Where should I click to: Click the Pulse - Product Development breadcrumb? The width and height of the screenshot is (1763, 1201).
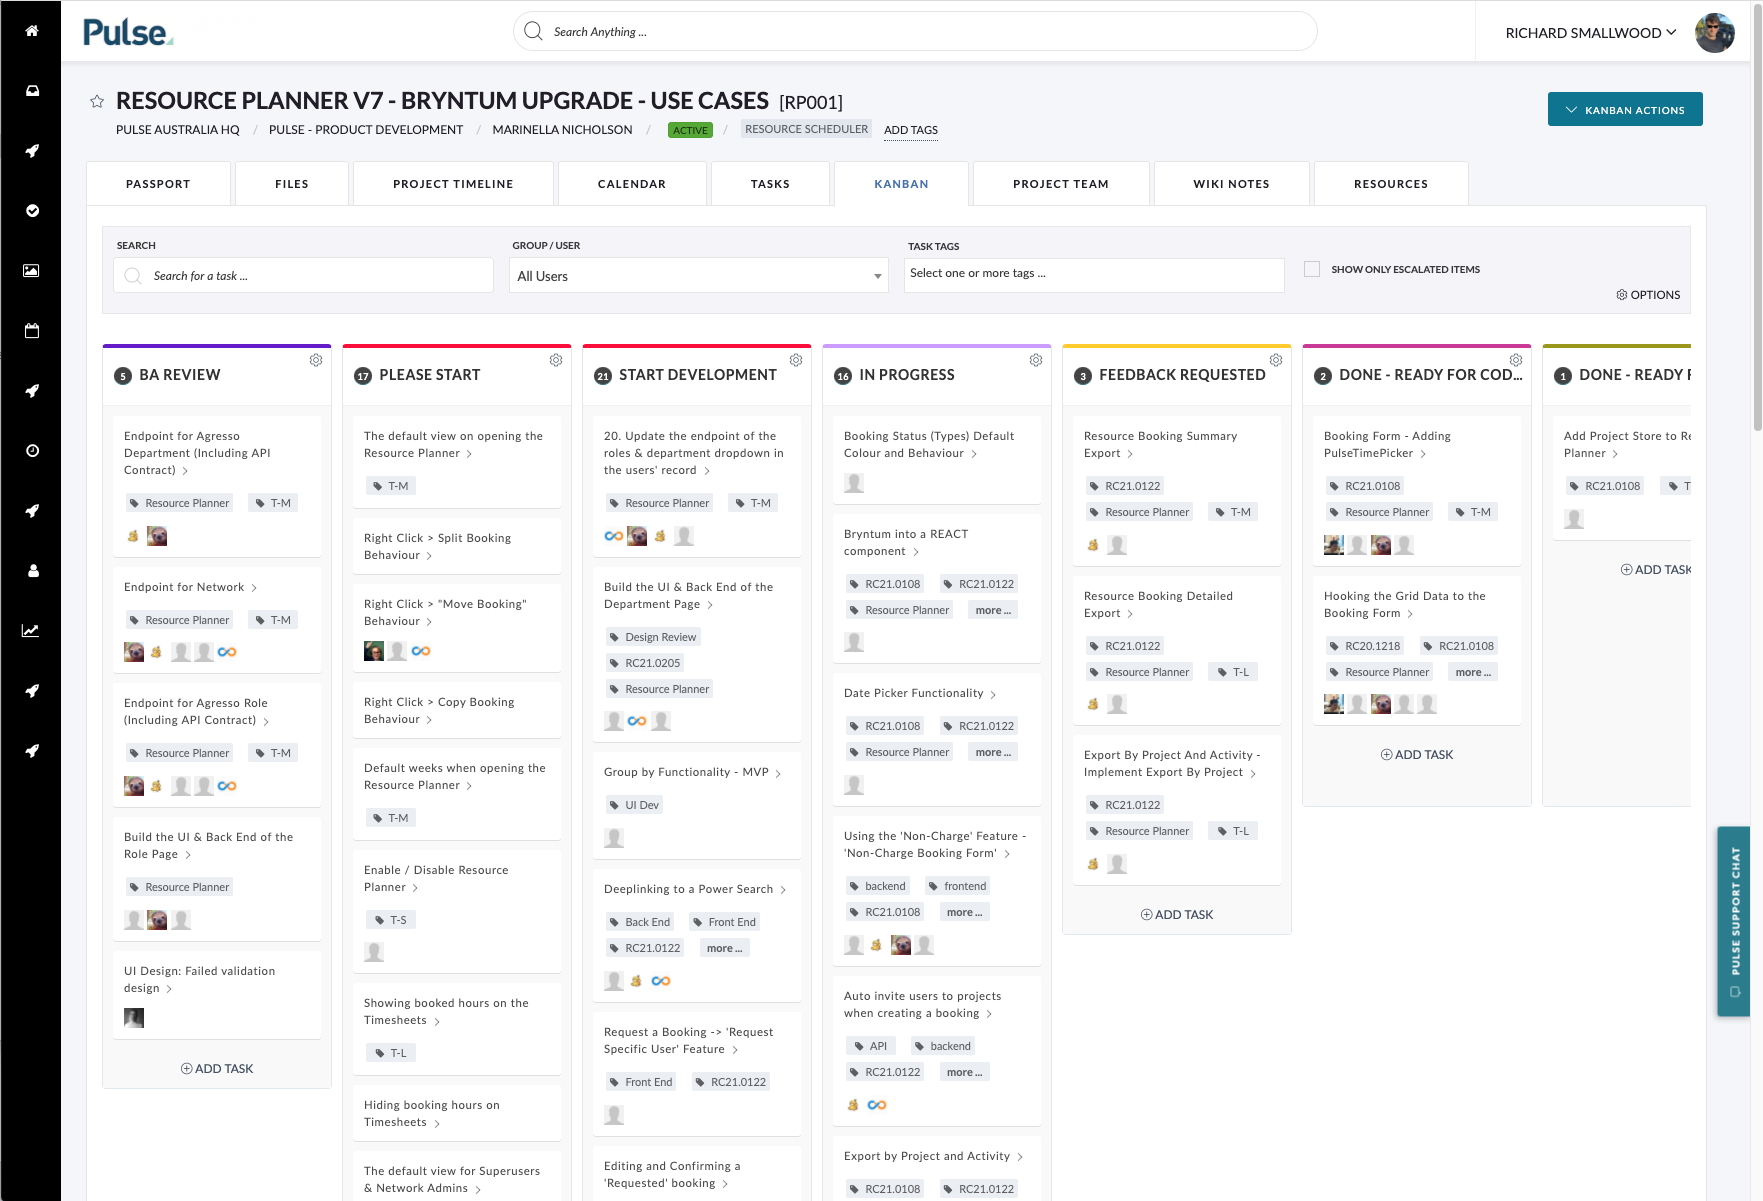coord(366,130)
